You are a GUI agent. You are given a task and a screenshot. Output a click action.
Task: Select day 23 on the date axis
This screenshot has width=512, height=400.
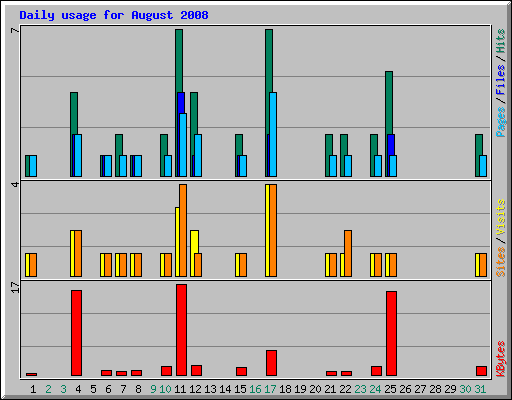(x=360, y=389)
